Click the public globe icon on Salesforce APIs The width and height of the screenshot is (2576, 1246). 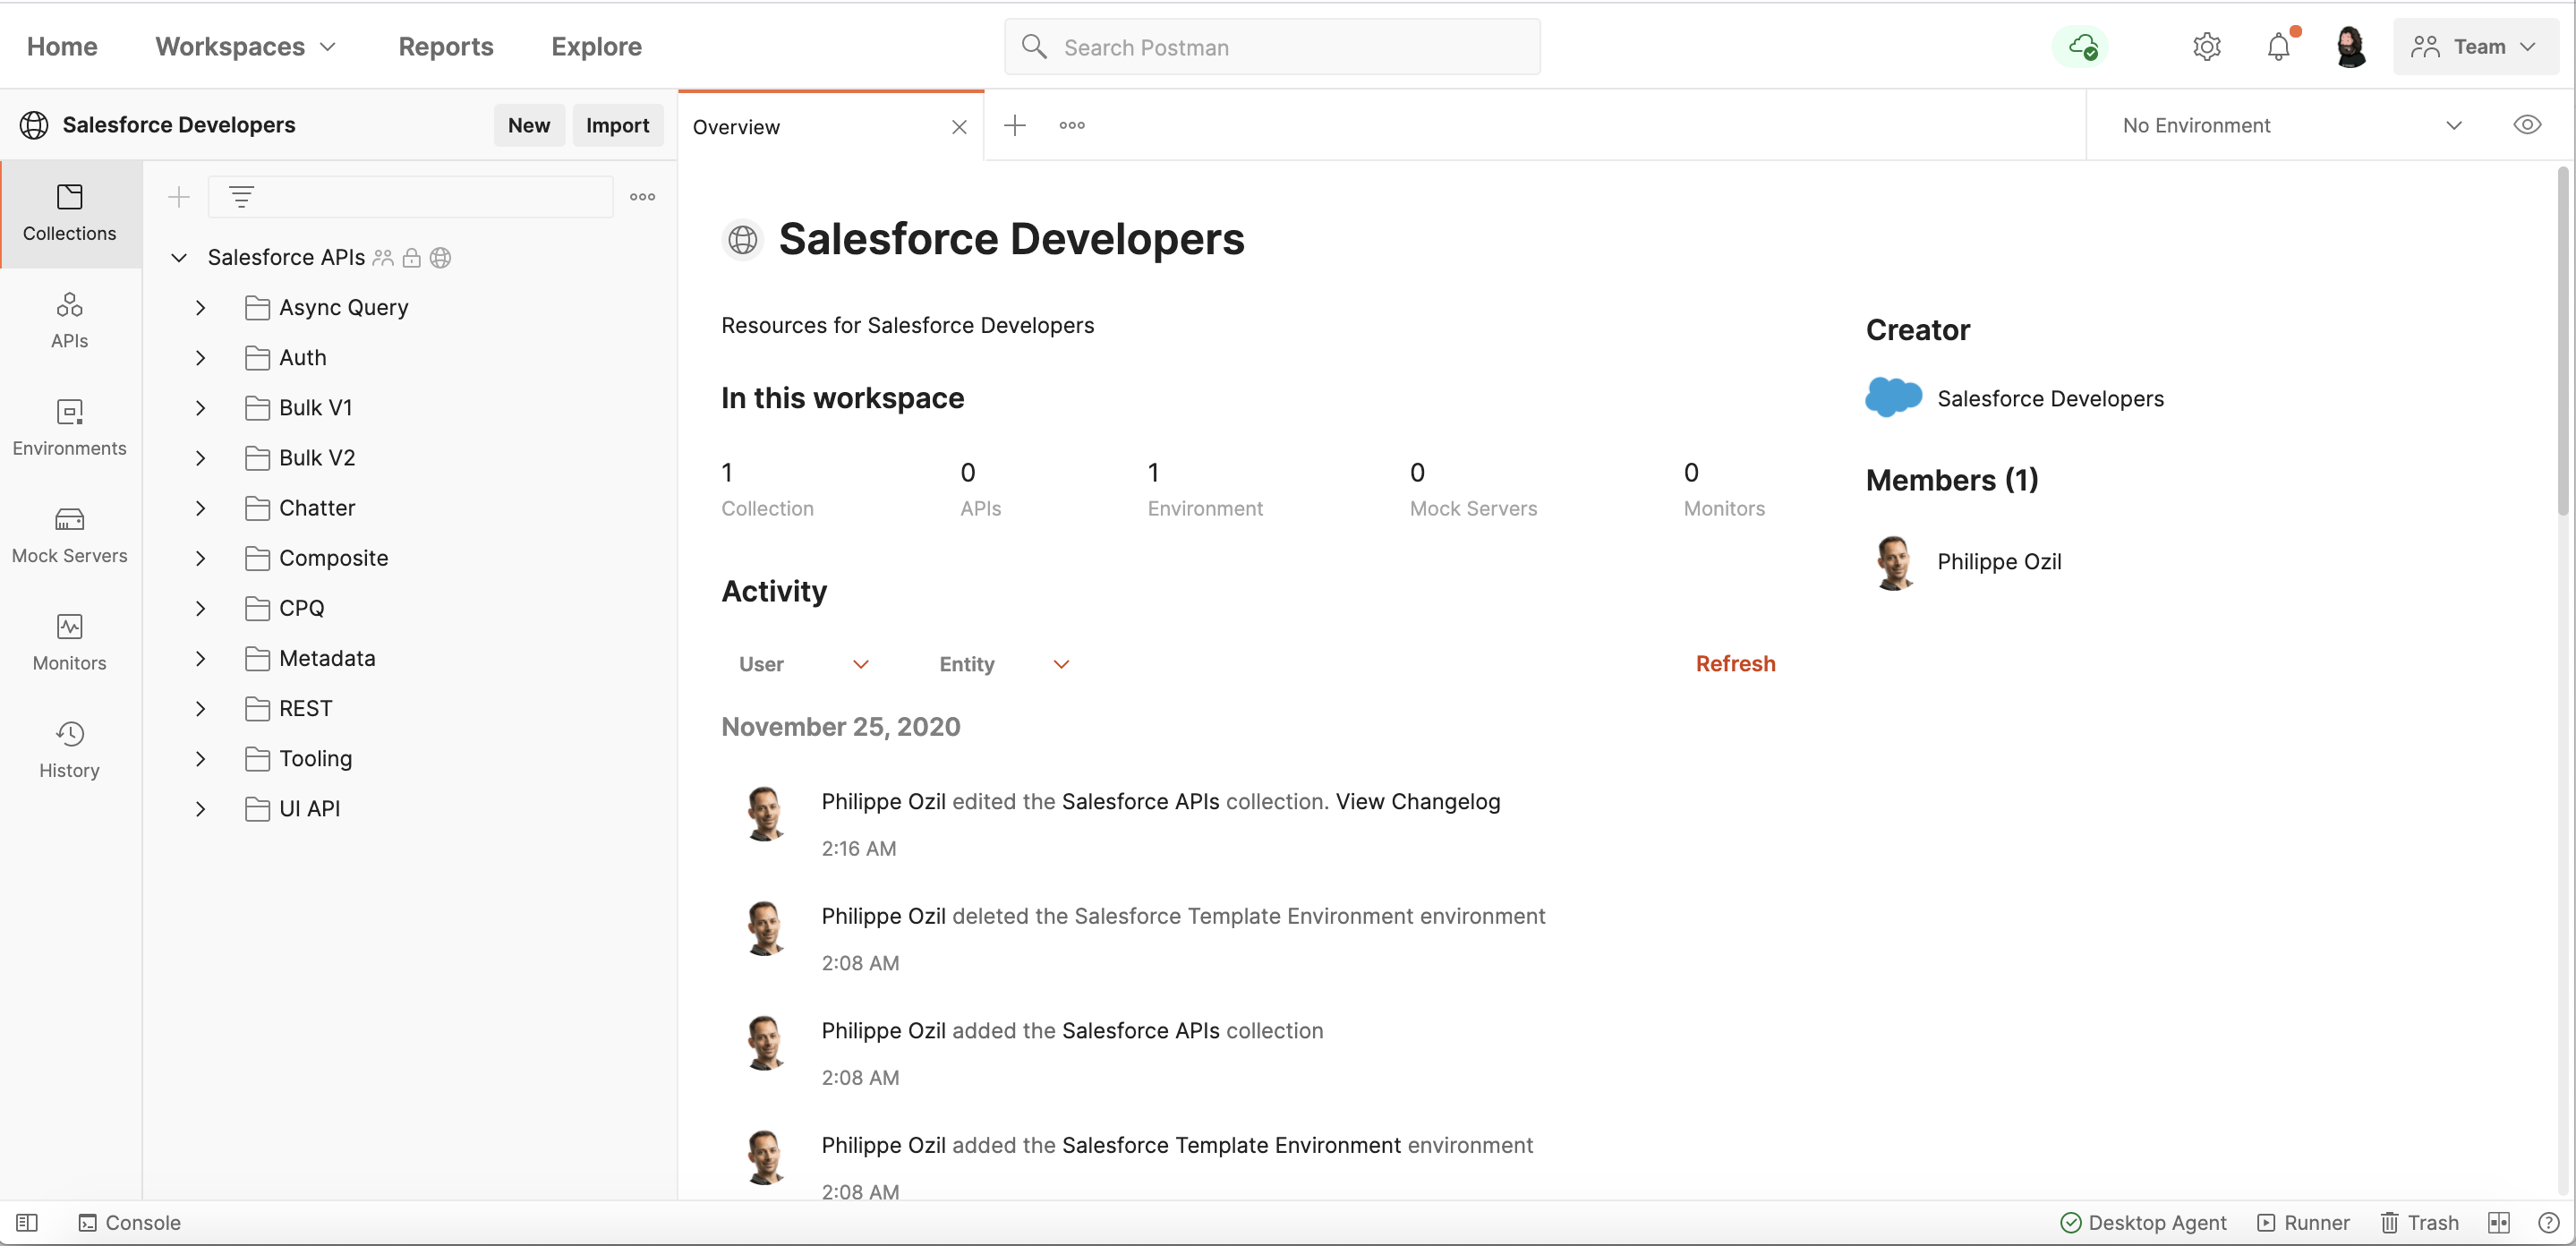tap(440, 258)
